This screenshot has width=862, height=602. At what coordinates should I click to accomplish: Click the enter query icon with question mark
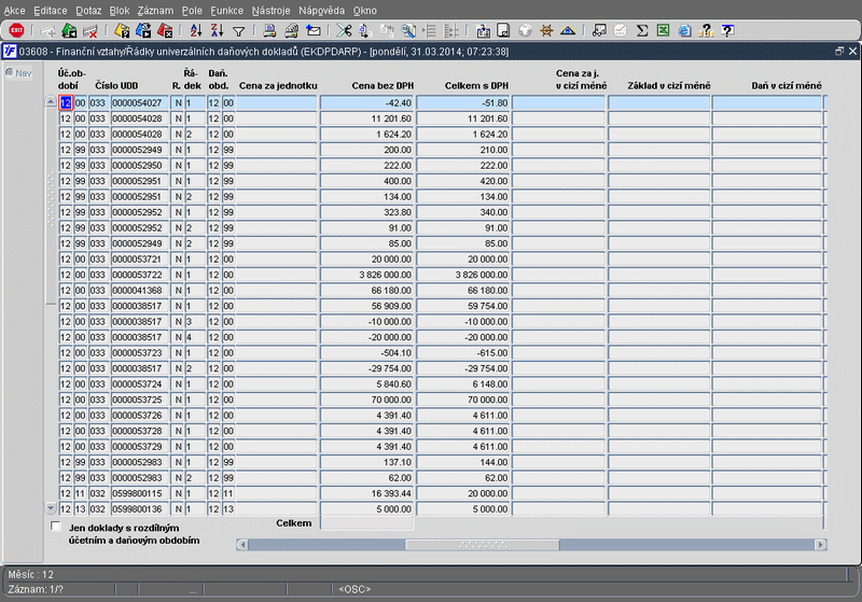pyautogui.click(x=122, y=31)
